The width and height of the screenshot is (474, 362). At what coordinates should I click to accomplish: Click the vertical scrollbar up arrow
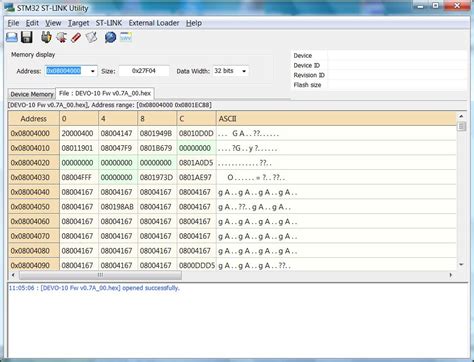461,116
